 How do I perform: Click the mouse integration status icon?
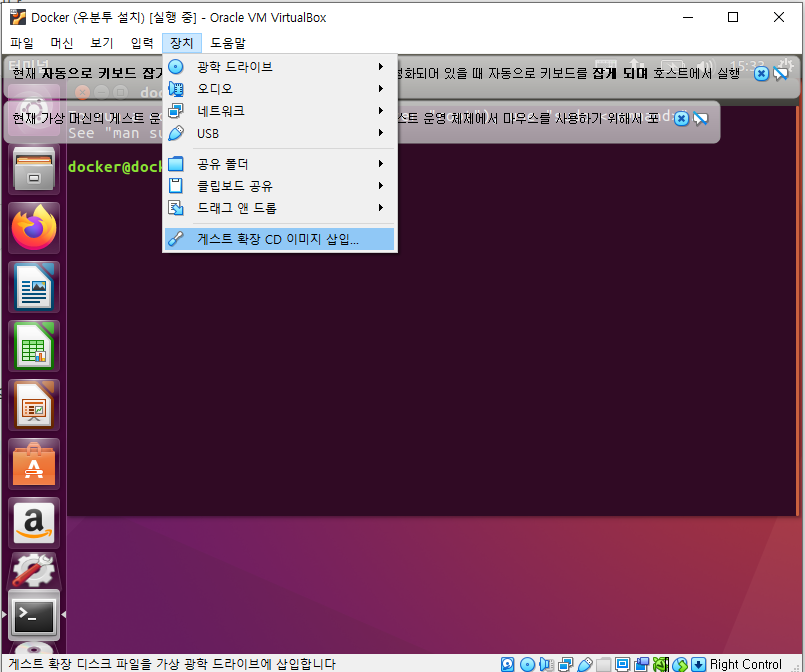point(679,664)
